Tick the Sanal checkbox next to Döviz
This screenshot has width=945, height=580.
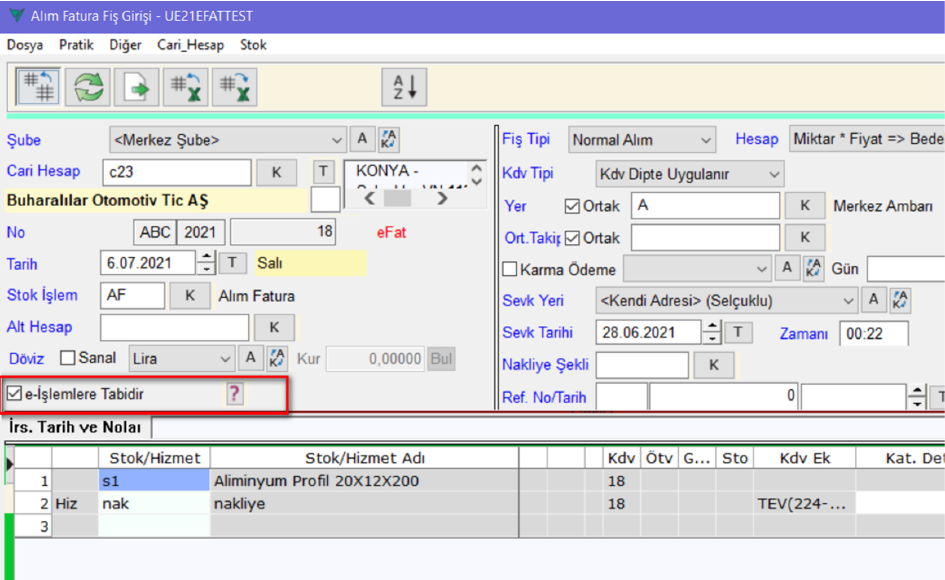tap(68, 358)
